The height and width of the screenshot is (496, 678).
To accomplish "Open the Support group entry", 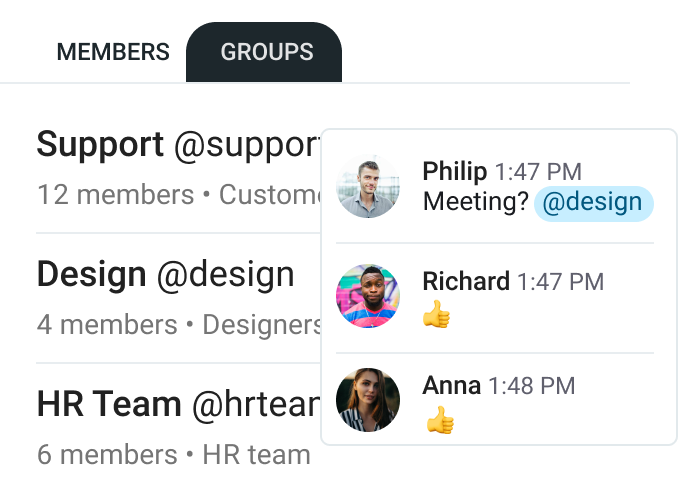I will [x=99, y=145].
